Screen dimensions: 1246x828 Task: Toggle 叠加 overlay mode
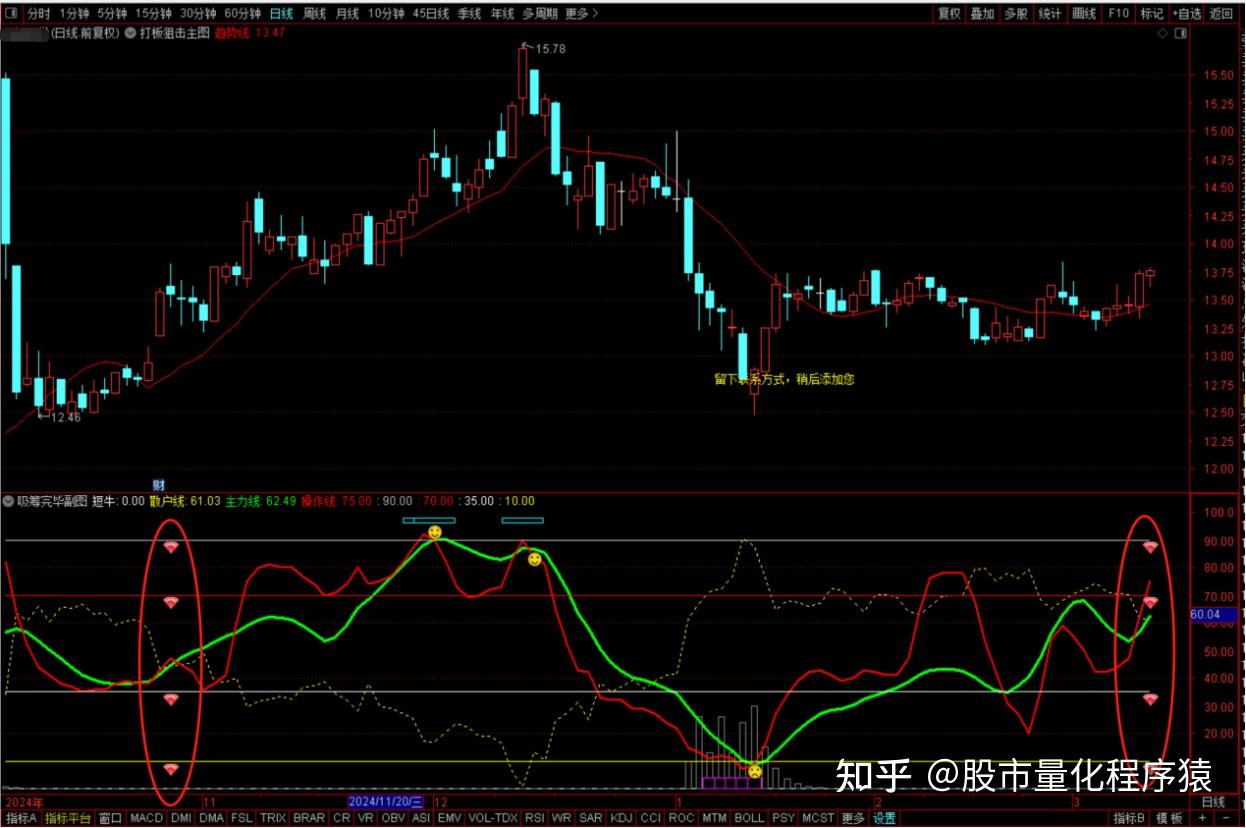tap(983, 14)
